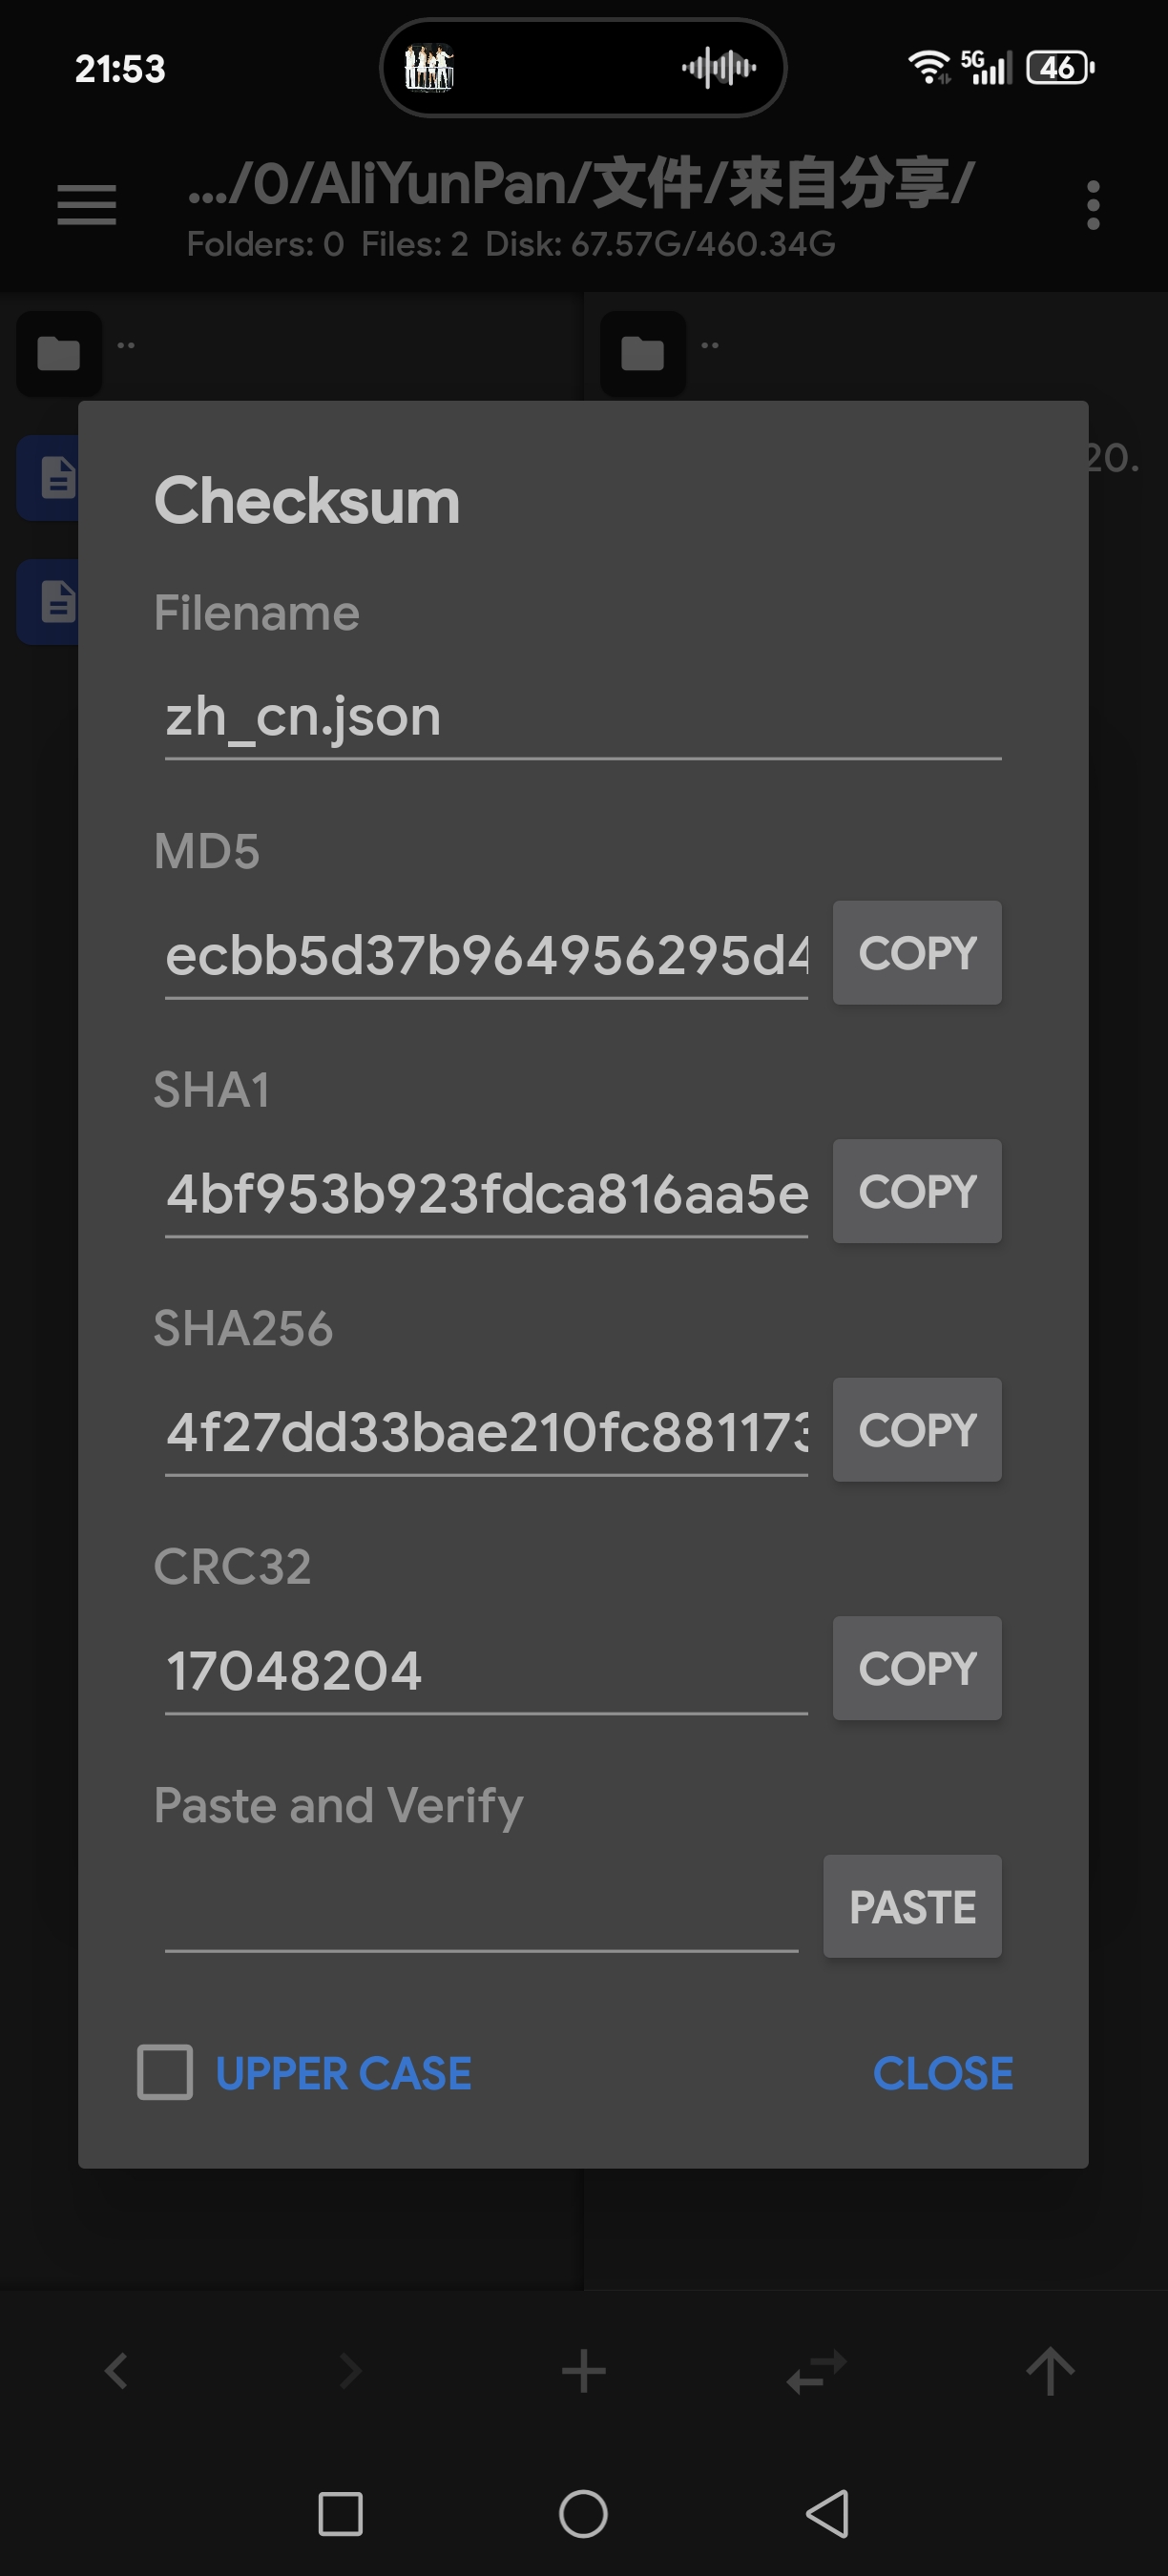1168x2576 pixels.
Task: Open the three-dot overflow menu
Action: click(1093, 205)
